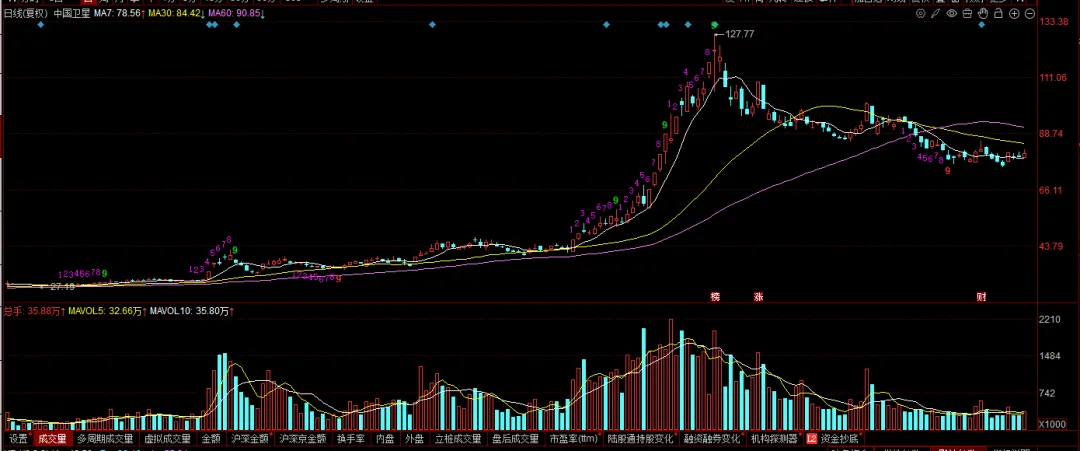The width and height of the screenshot is (1080, 451).
Task: Select the hand pan tool icon
Action: [x=984, y=13]
